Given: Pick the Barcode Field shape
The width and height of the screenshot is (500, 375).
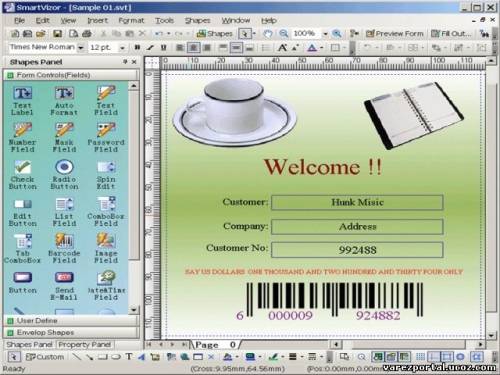Looking at the screenshot, I should [64, 248].
